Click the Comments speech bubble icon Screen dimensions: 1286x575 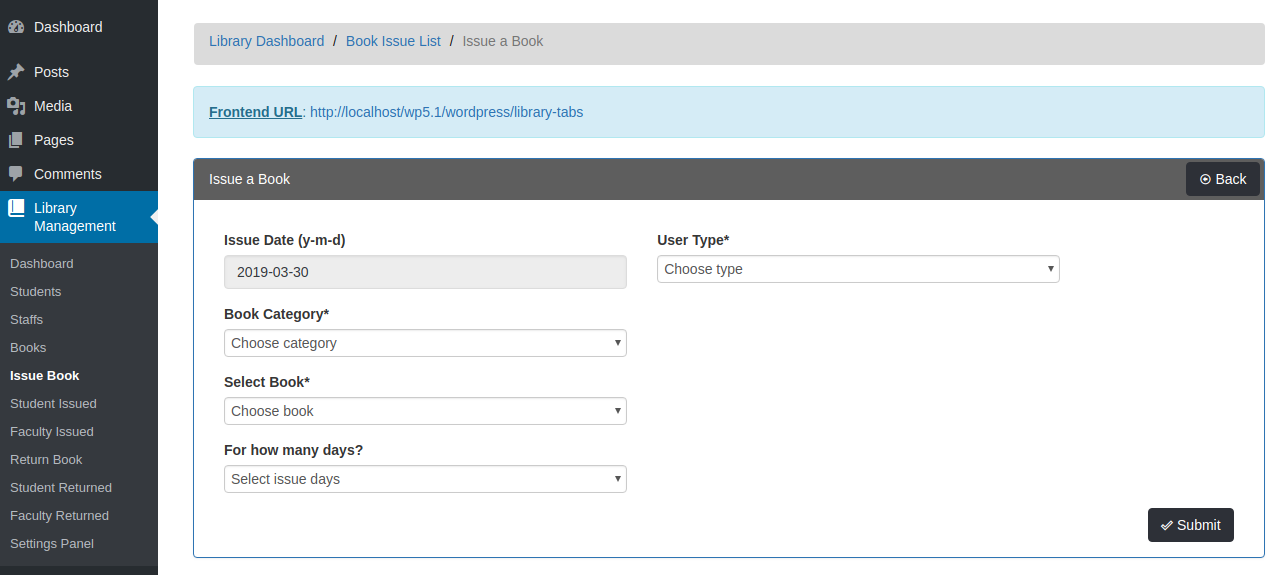(x=16, y=174)
